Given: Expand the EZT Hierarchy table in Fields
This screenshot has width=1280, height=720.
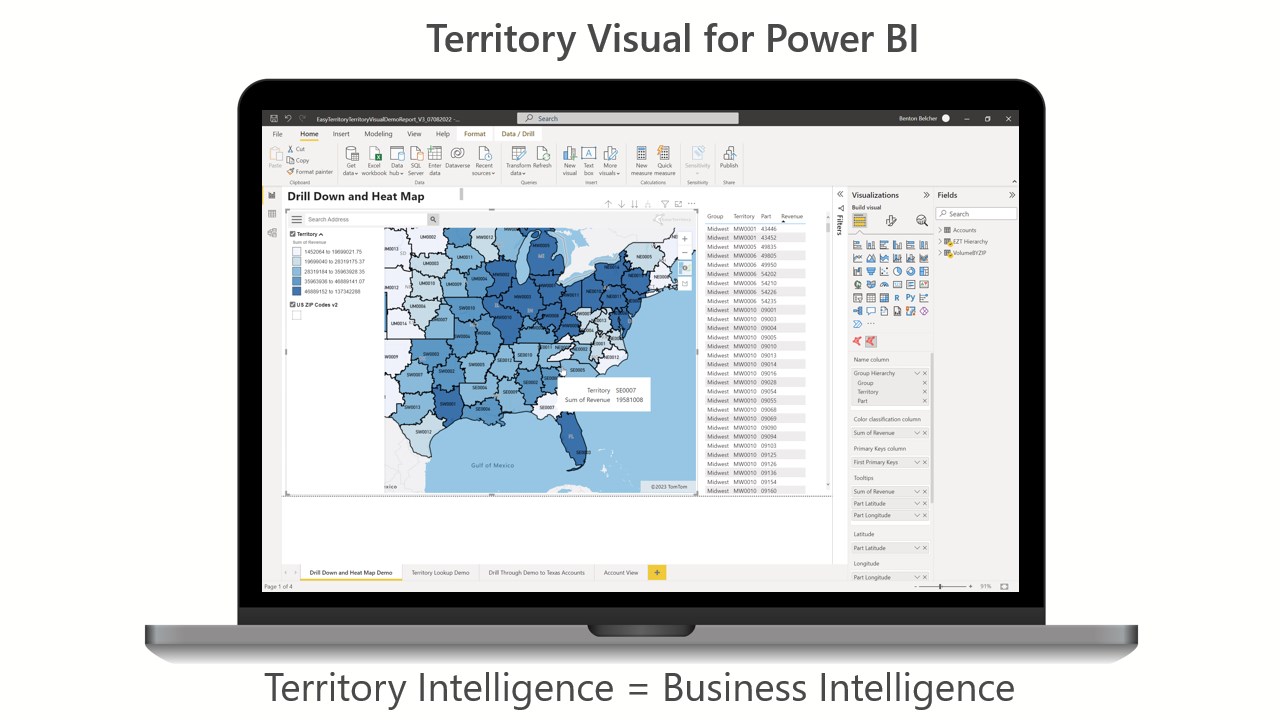Looking at the screenshot, I should click(x=940, y=241).
